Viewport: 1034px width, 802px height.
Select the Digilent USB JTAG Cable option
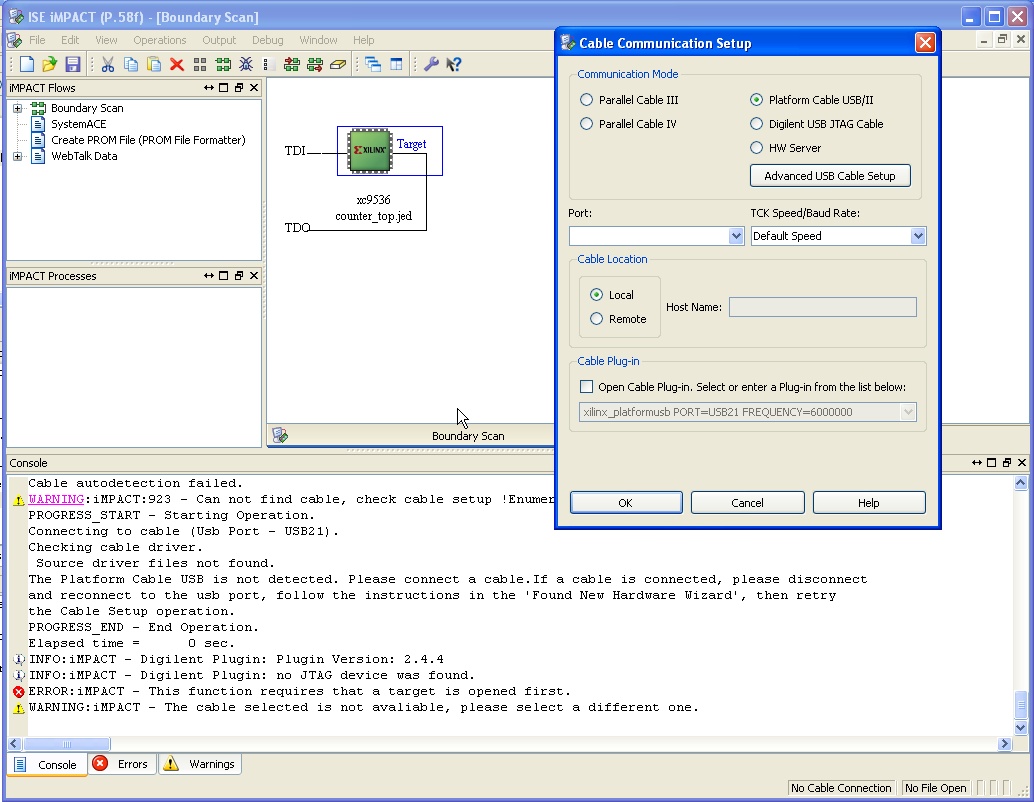coord(757,124)
